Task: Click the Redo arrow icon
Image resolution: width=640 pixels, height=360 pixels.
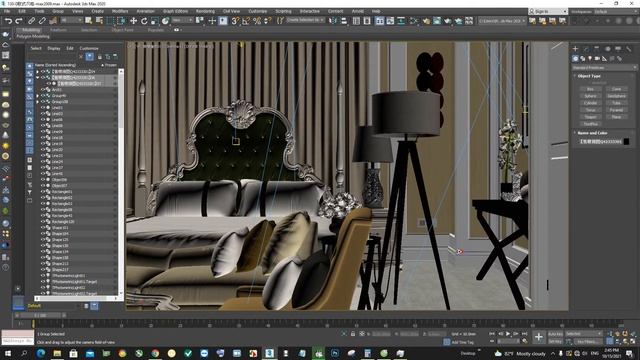Action: tap(19, 21)
